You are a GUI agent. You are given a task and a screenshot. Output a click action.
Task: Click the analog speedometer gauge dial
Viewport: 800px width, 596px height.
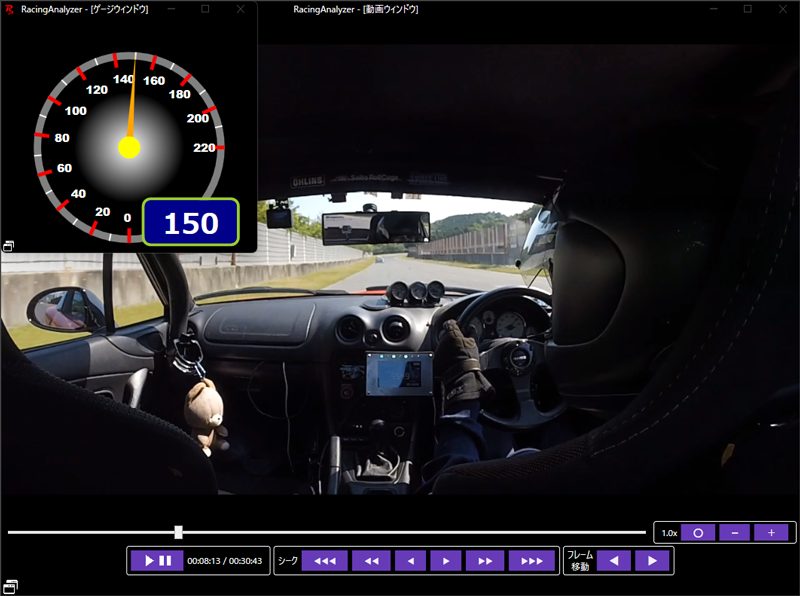129,147
